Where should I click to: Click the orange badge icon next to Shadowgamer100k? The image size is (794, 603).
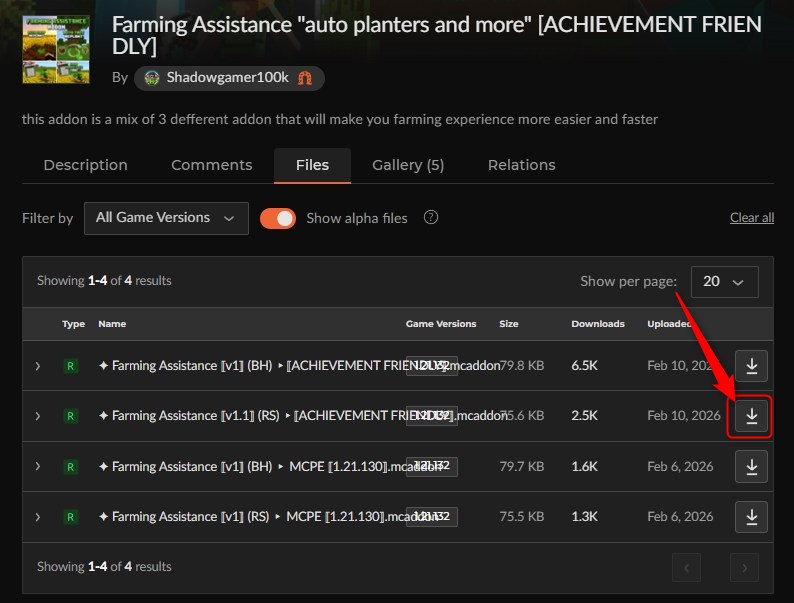tap(305, 78)
